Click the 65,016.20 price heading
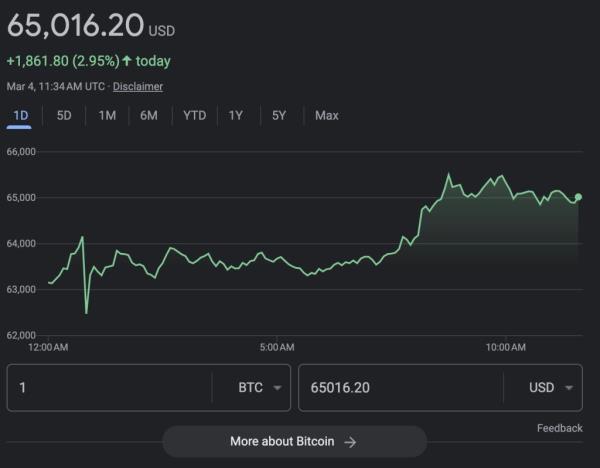 point(75,25)
